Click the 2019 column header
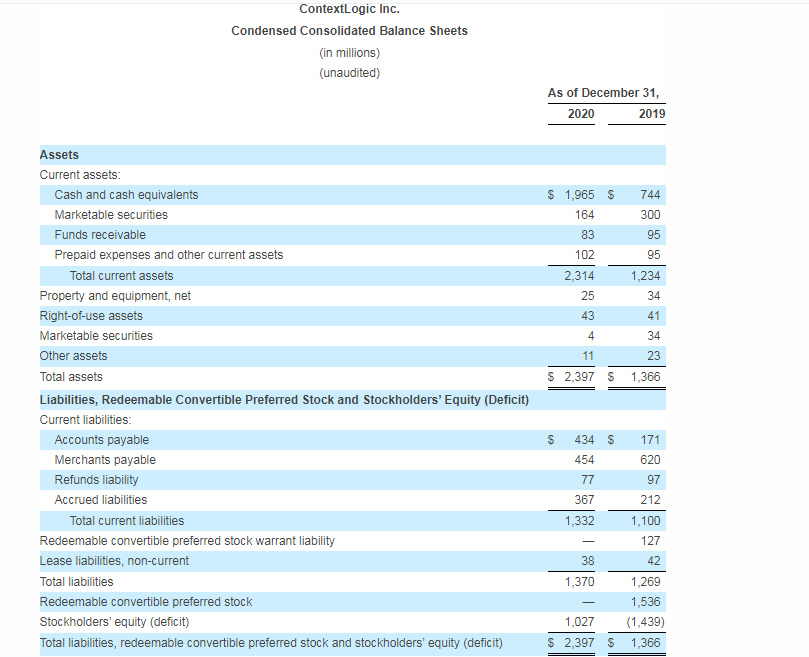This screenshot has width=809, height=657. click(652, 114)
